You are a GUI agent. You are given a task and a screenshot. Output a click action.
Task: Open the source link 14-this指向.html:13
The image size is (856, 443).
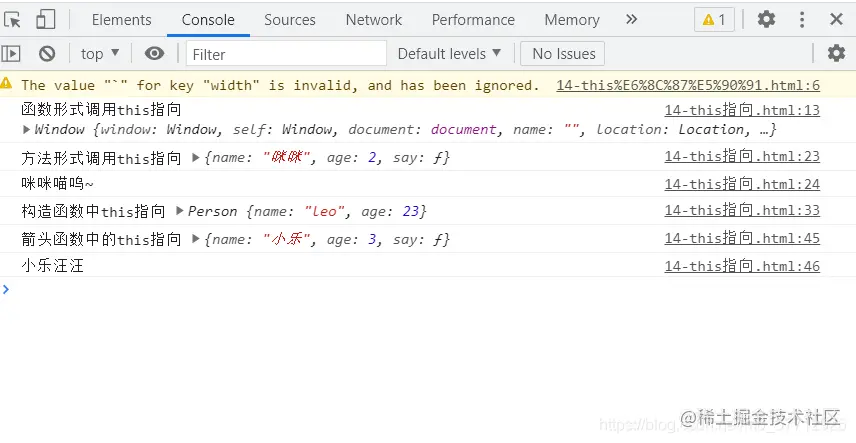[742, 110]
